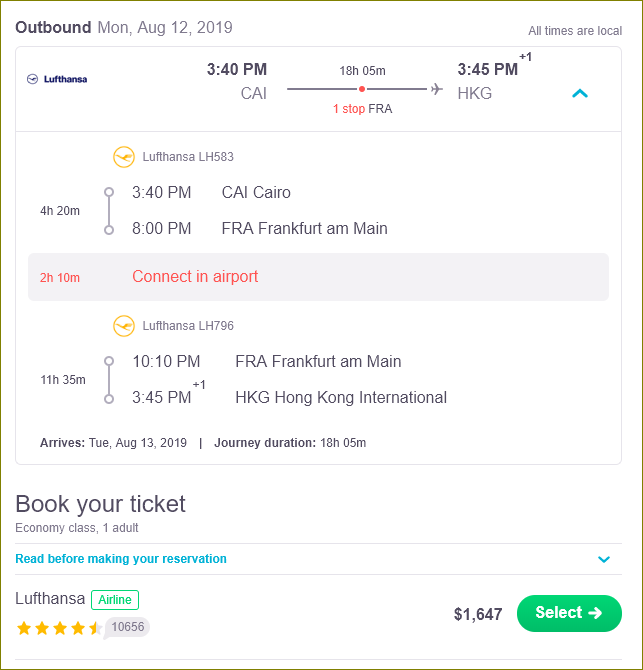The image size is (643, 670).
Task: Open the 10656 reviews bubble
Action: point(127,627)
